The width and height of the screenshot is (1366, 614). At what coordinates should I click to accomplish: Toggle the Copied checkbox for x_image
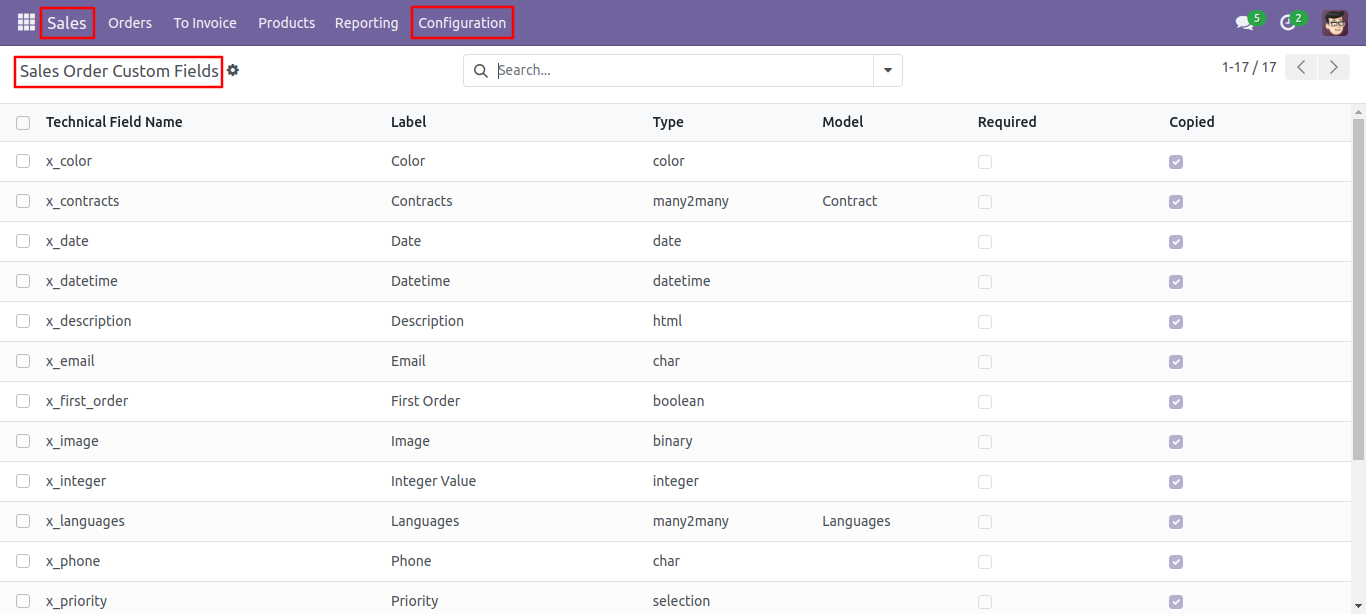(x=1176, y=442)
